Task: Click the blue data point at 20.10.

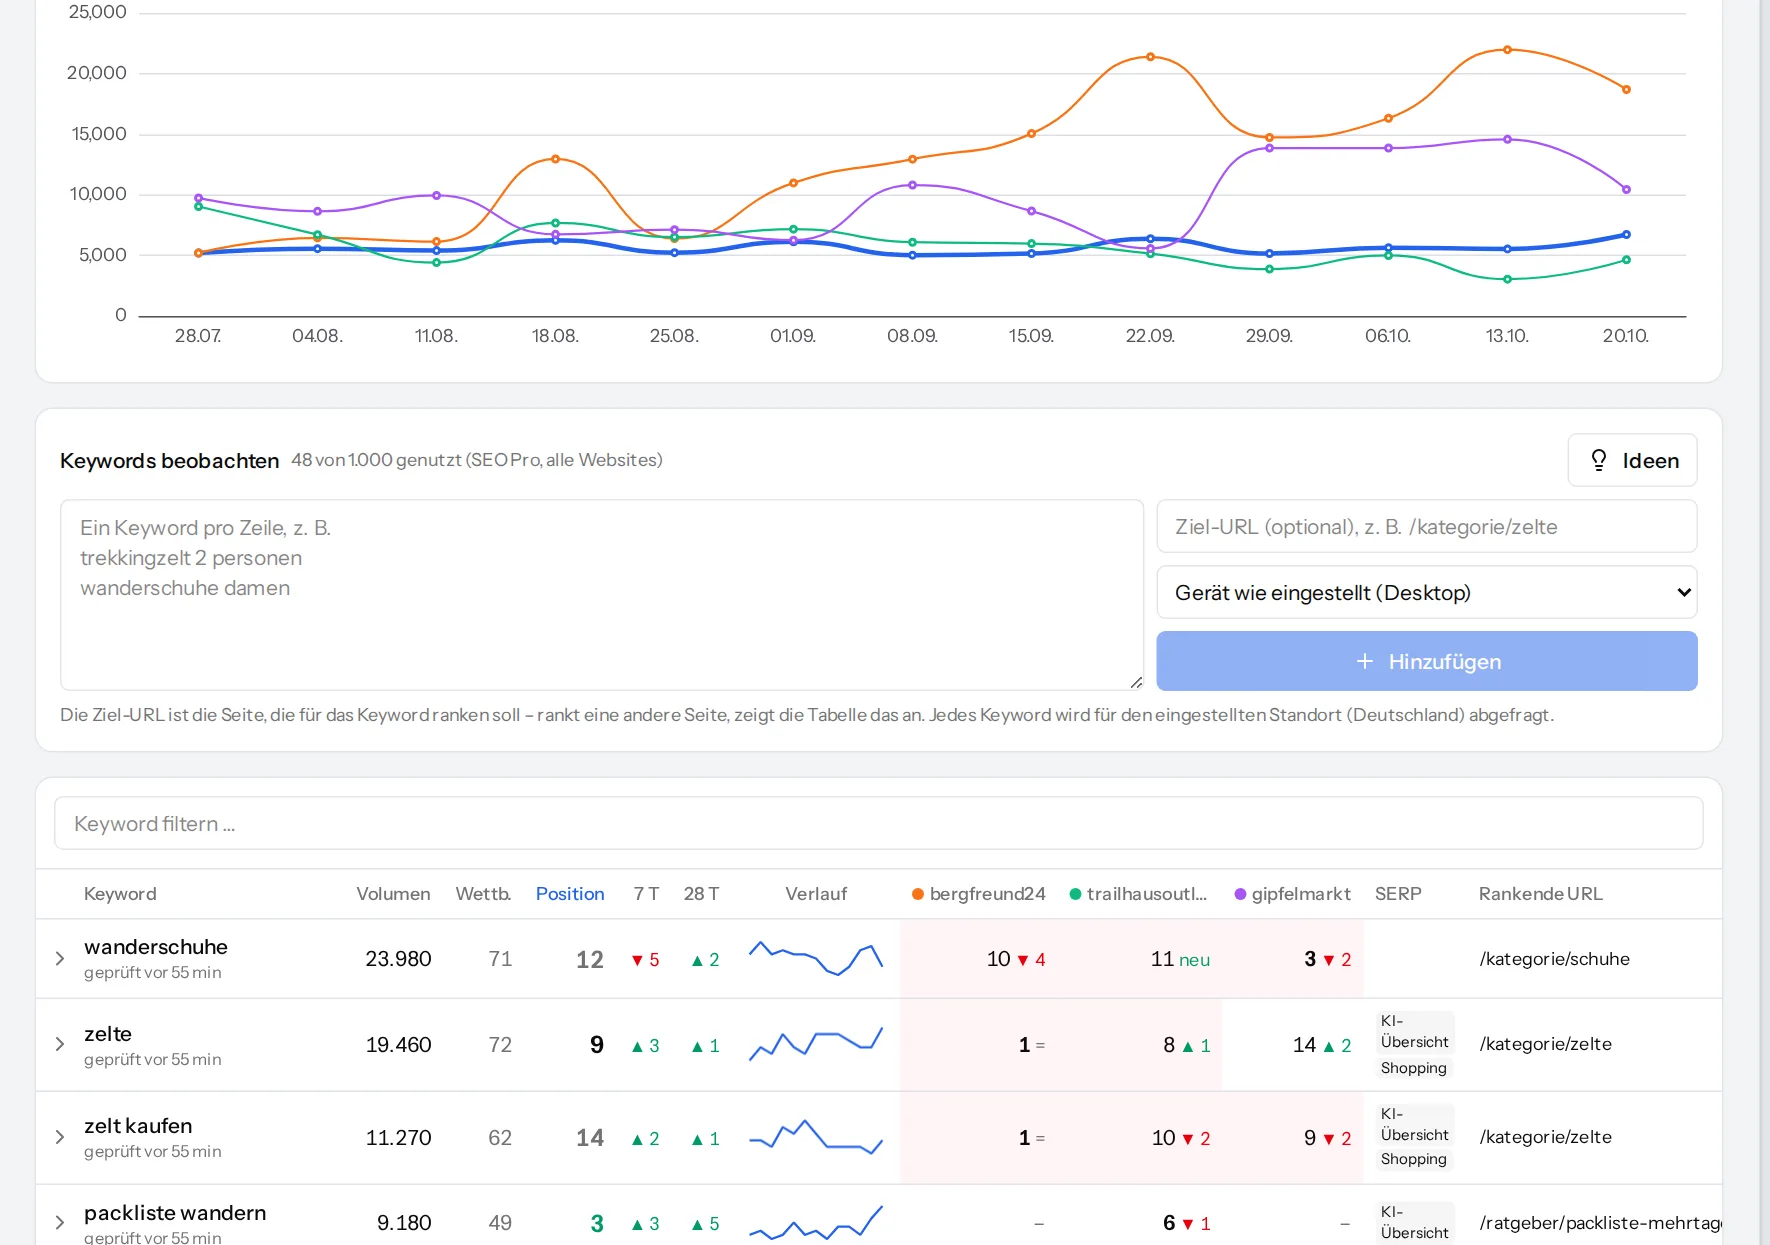Action: click(1626, 235)
